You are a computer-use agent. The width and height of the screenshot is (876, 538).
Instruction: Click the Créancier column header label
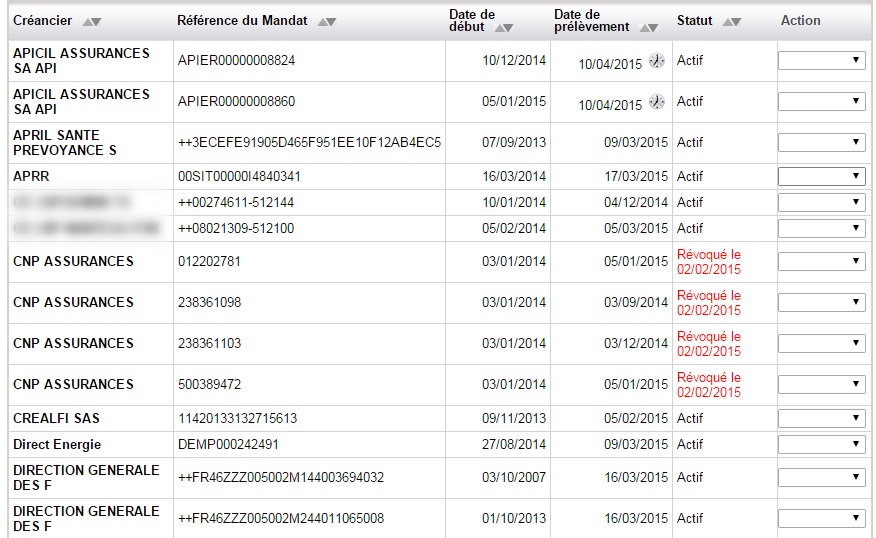tap(42, 21)
